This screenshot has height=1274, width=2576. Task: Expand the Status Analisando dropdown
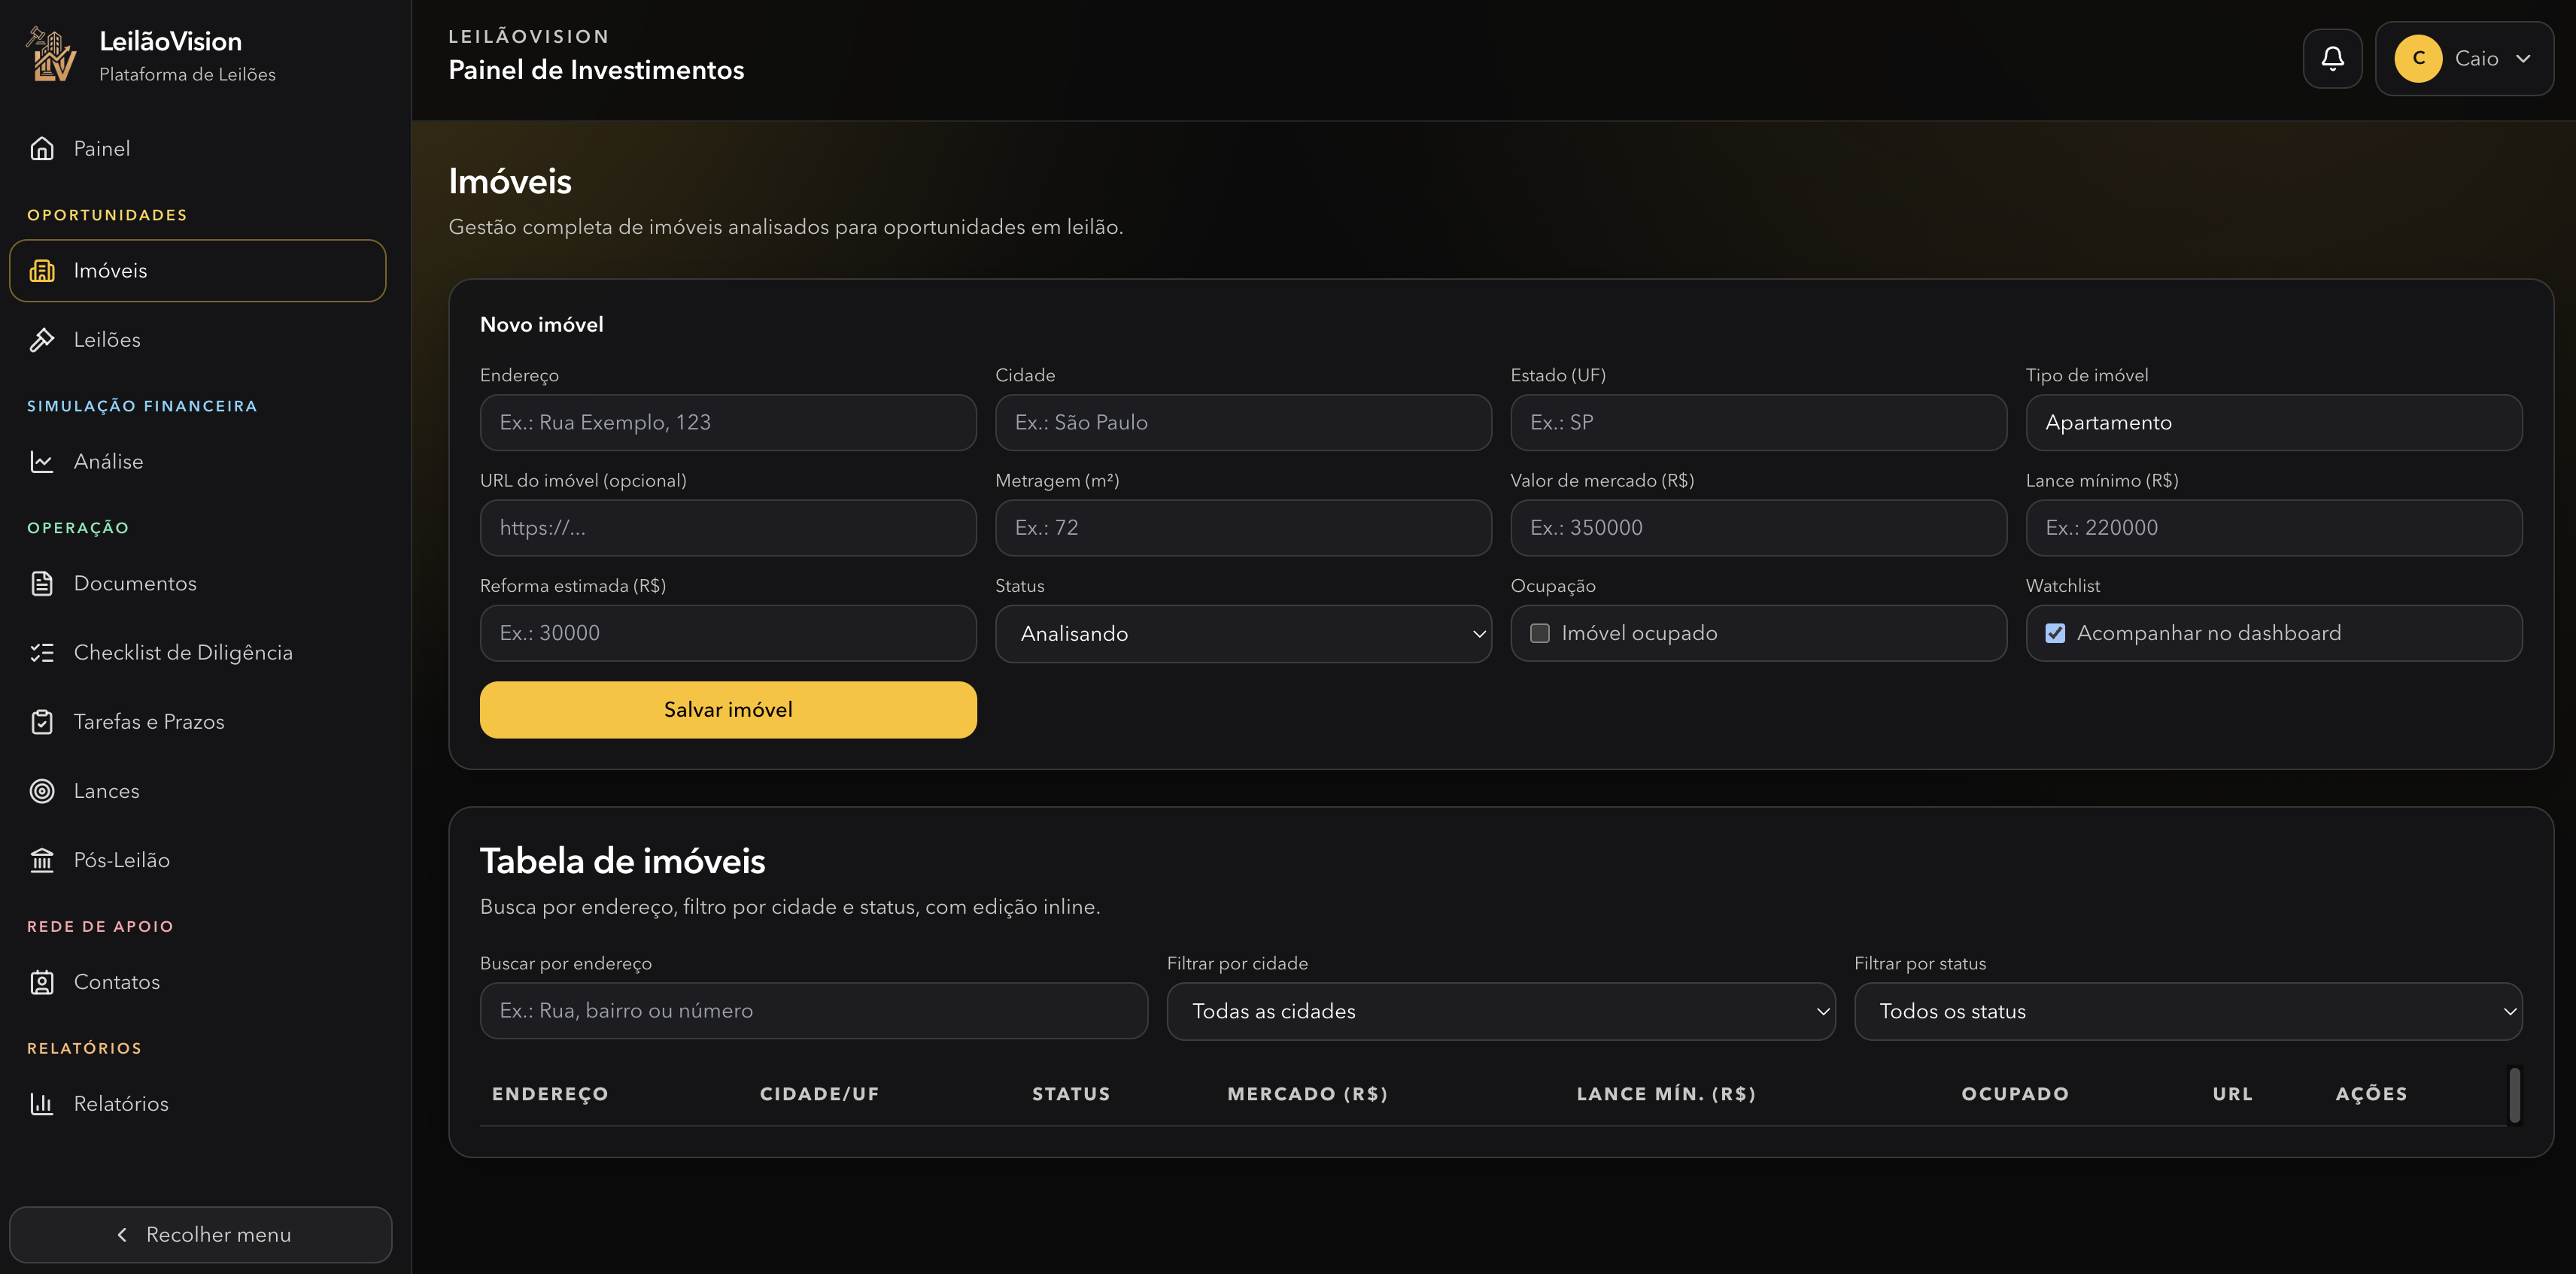pyautogui.click(x=1242, y=633)
